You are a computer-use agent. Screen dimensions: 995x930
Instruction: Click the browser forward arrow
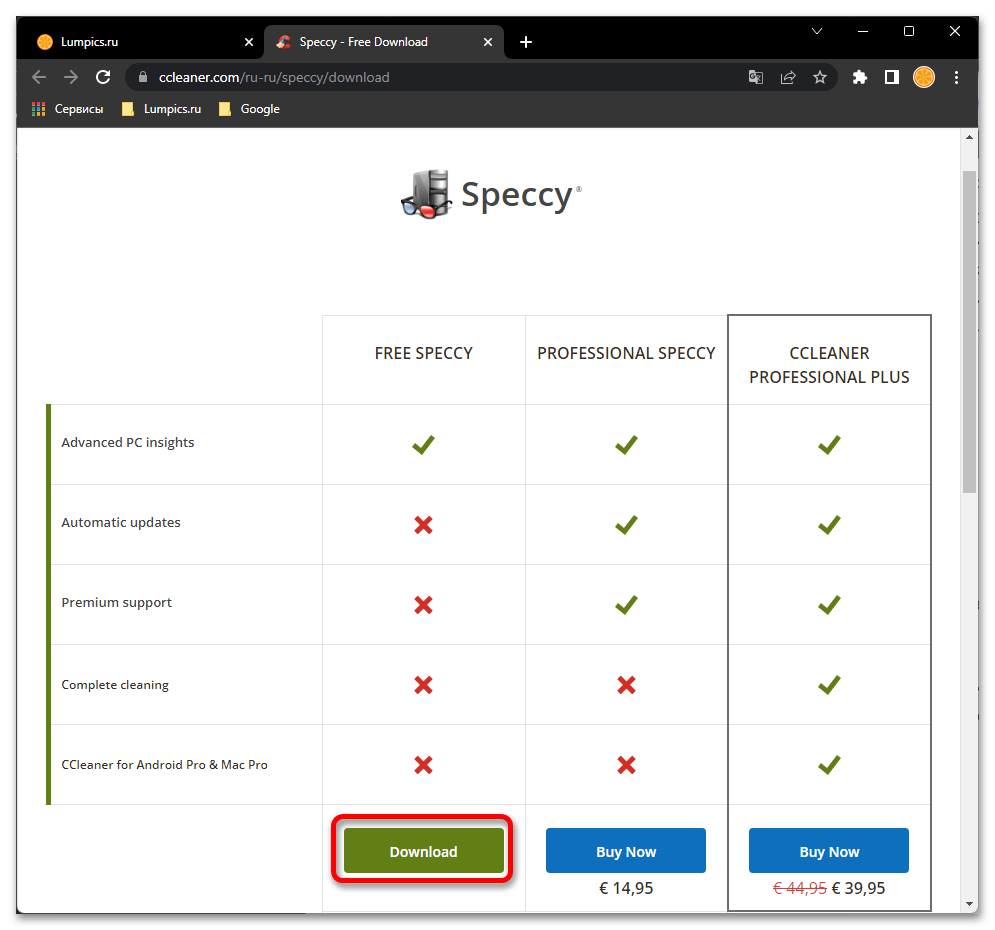(x=71, y=77)
